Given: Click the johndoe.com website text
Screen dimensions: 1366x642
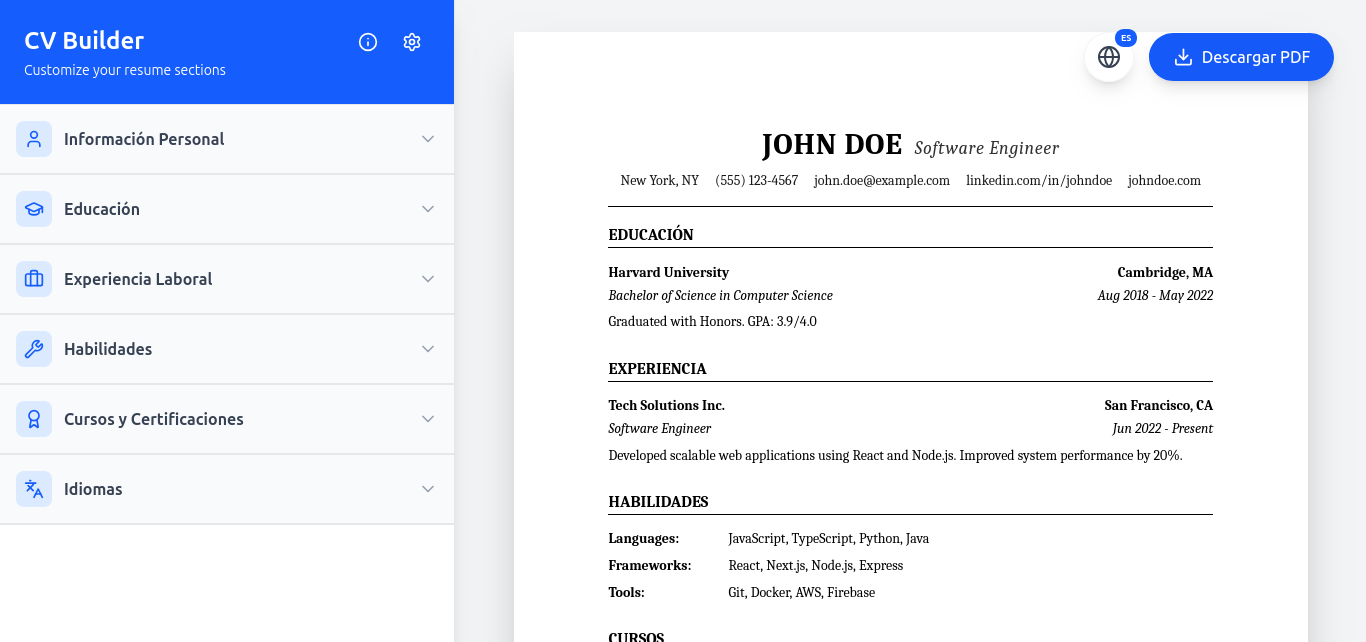Looking at the screenshot, I should 1164,181.
